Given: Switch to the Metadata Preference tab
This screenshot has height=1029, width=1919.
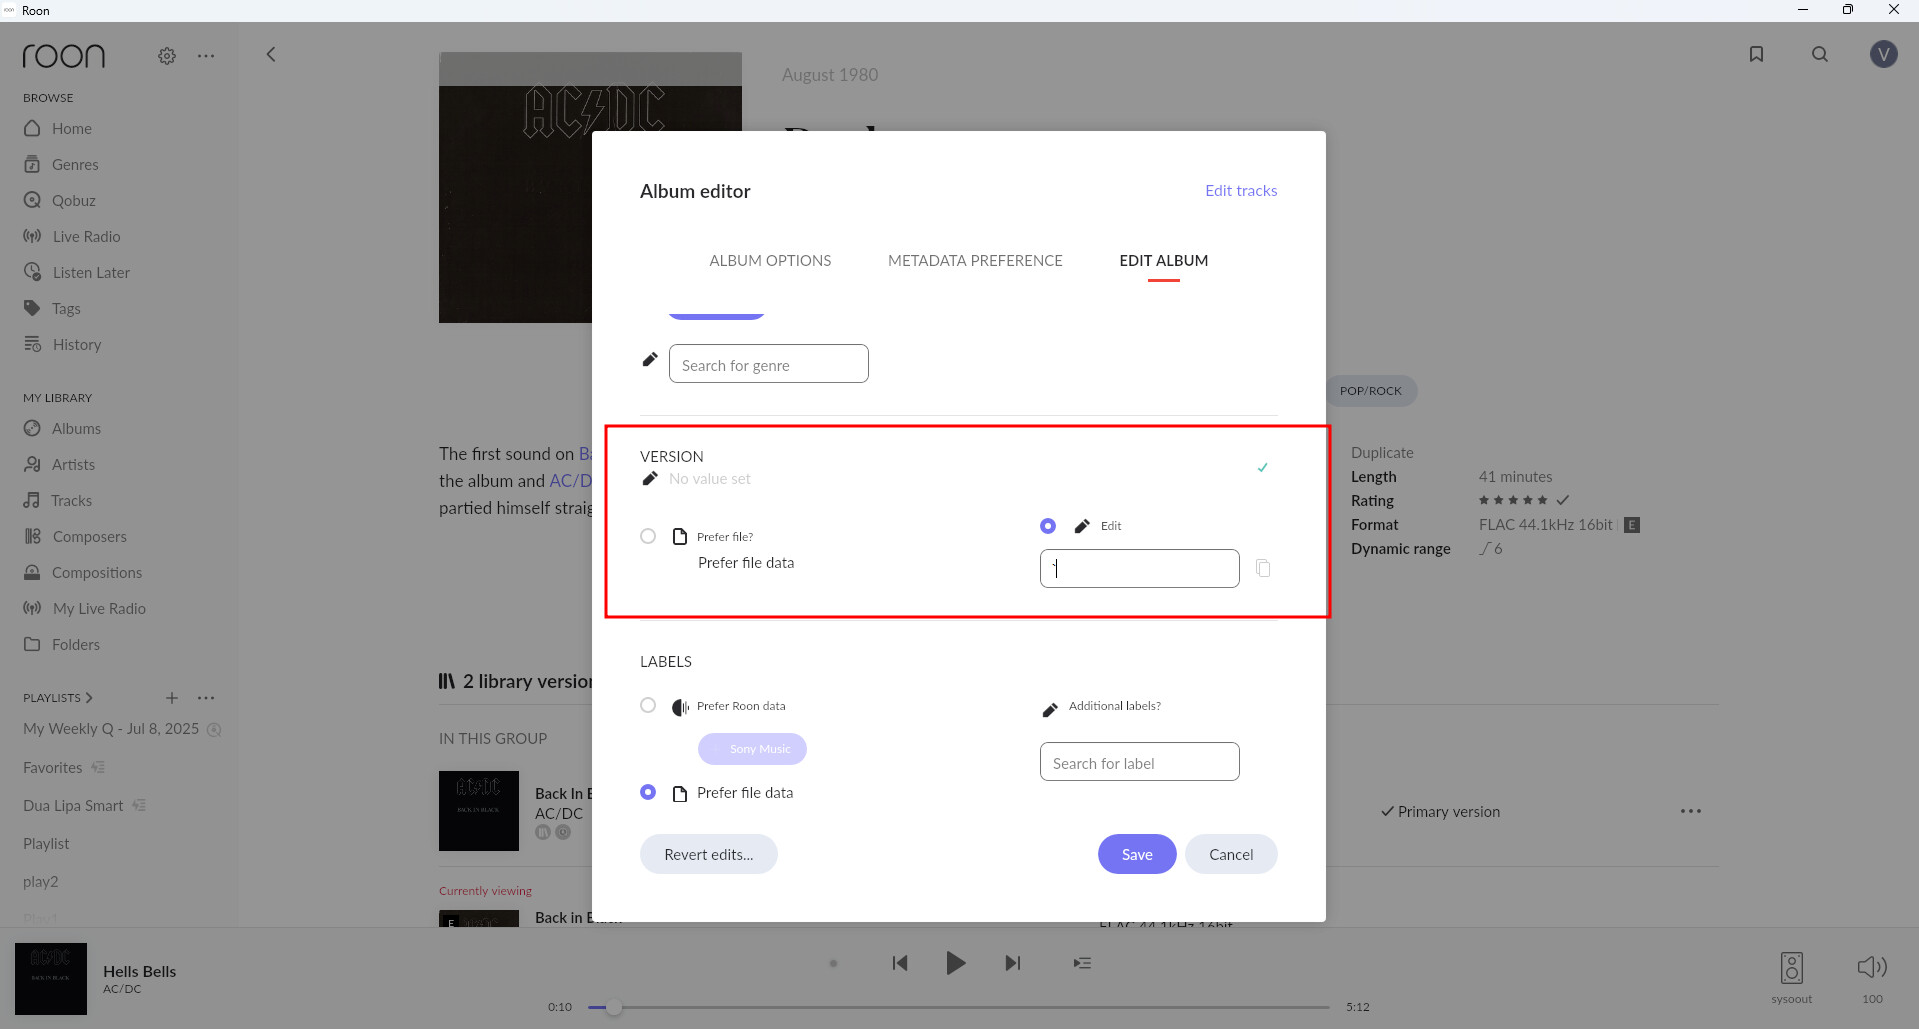Looking at the screenshot, I should [975, 261].
